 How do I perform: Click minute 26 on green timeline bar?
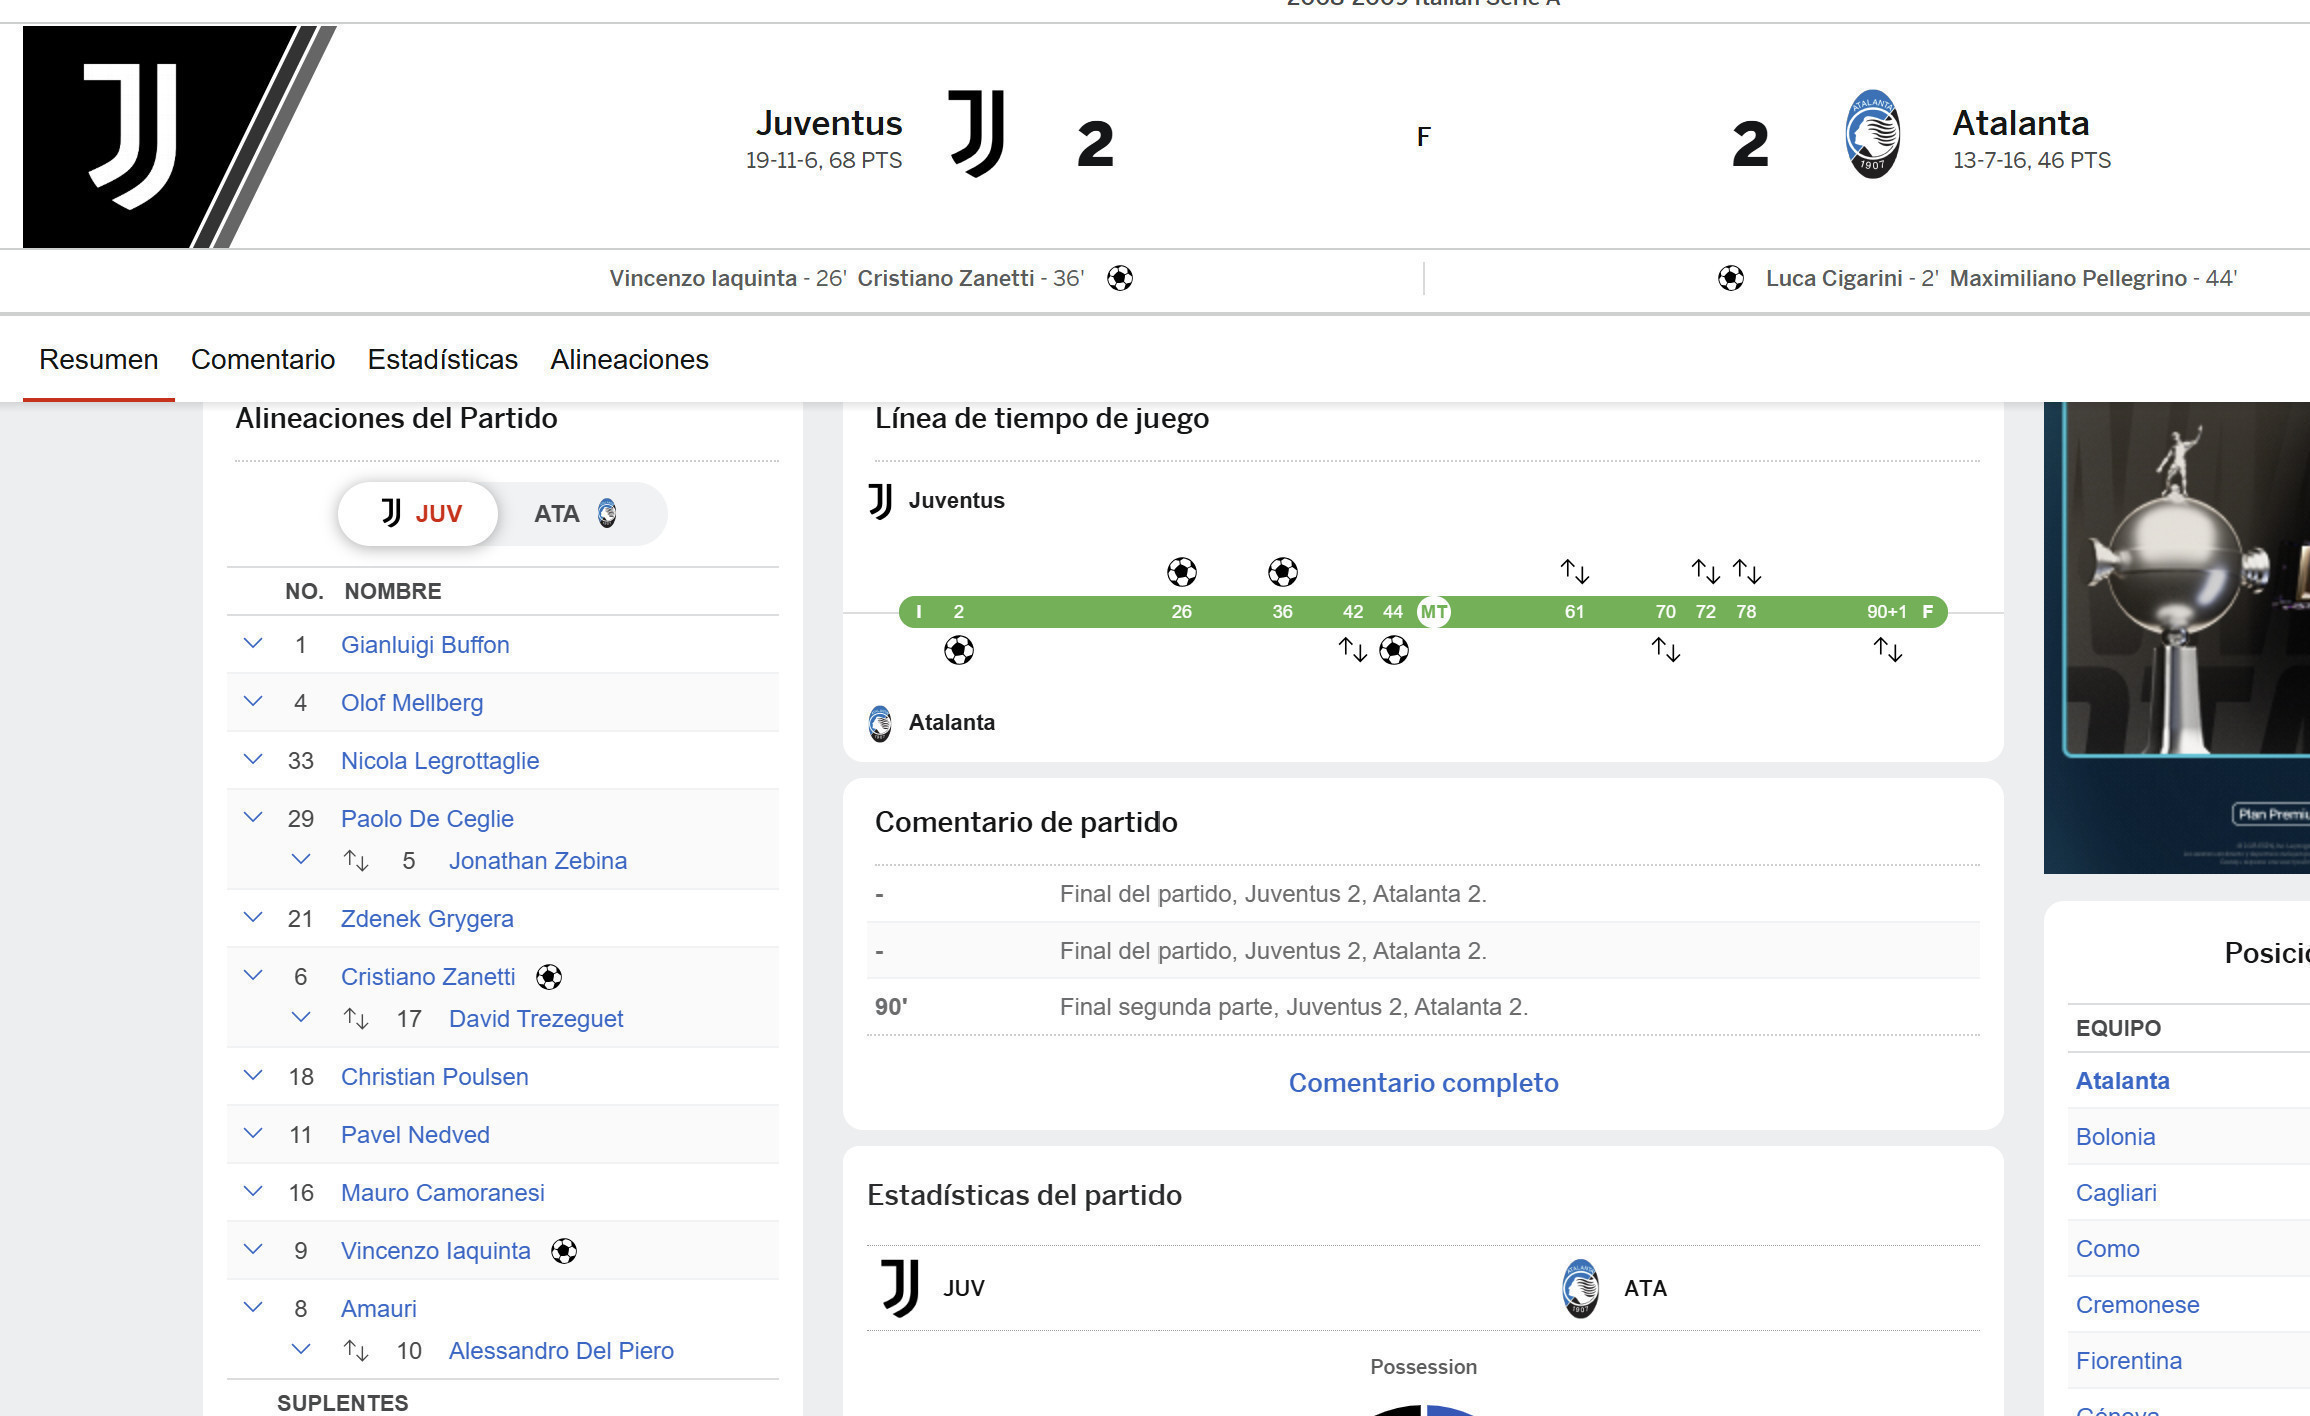1182,612
